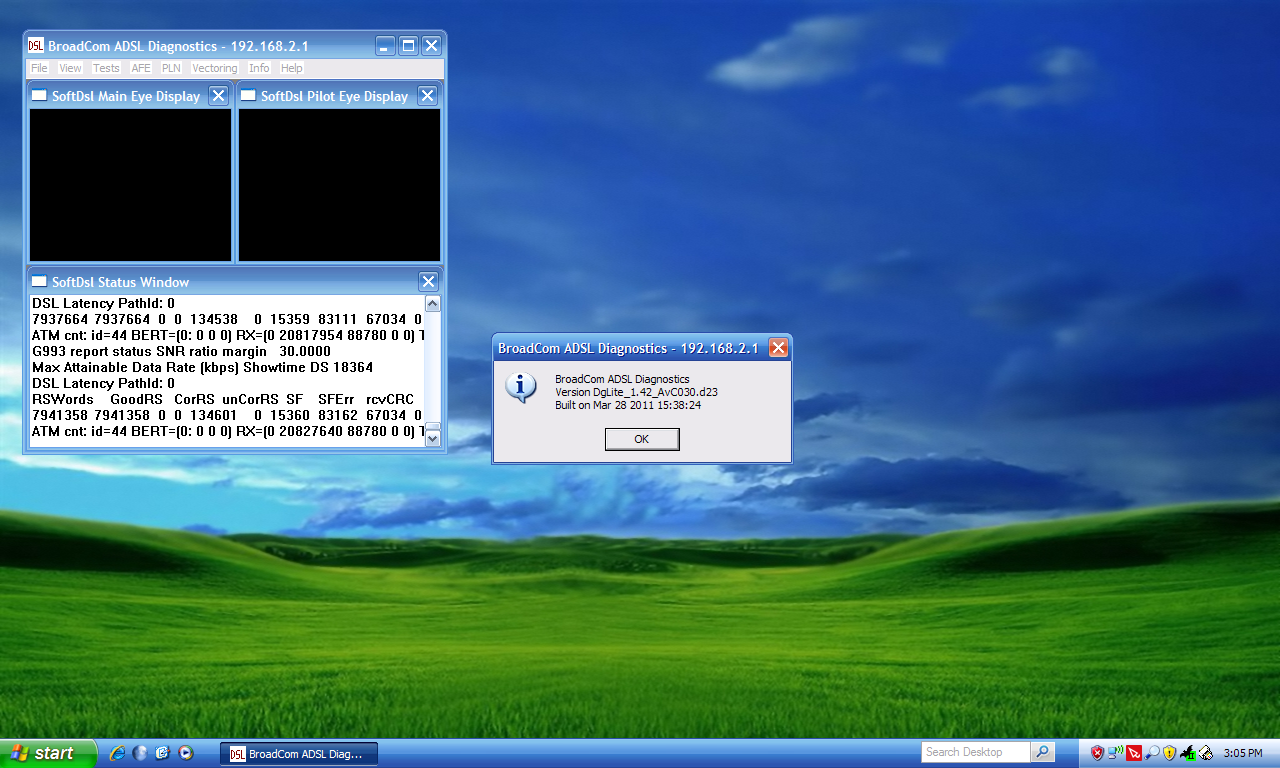Close the BroadCom ADSL Diagnostics main window
The width and height of the screenshot is (1280, 768).
(431, 46)
